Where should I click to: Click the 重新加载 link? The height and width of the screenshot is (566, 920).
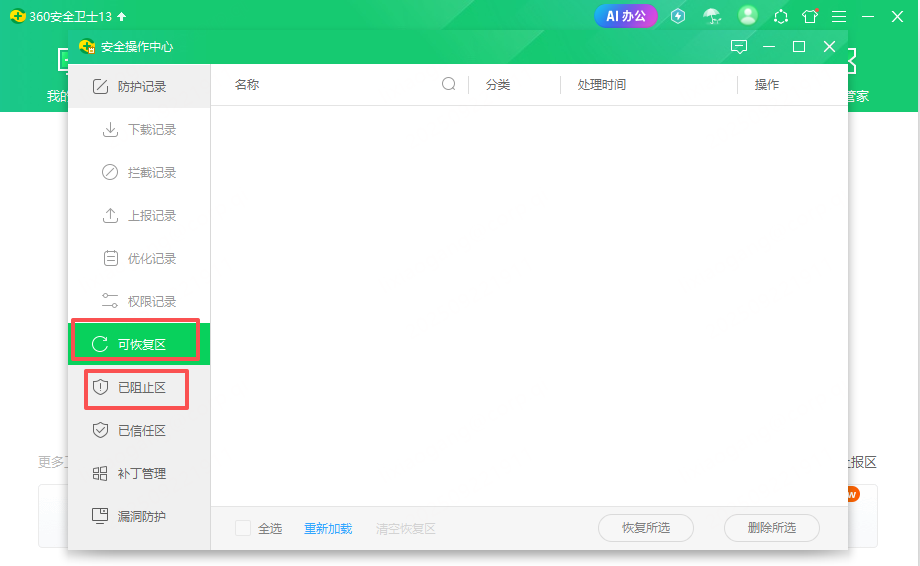point(328,528)
